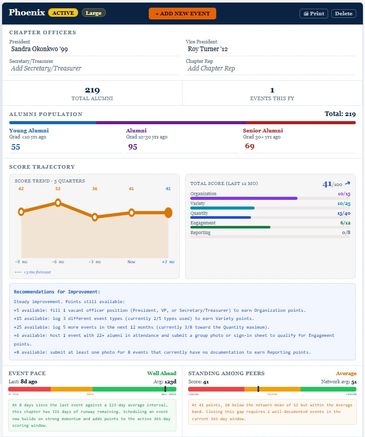The width and height of the screenshot is (365, 437).
Task: Click the purple segment of the alumni population bar
Action: 171,123
